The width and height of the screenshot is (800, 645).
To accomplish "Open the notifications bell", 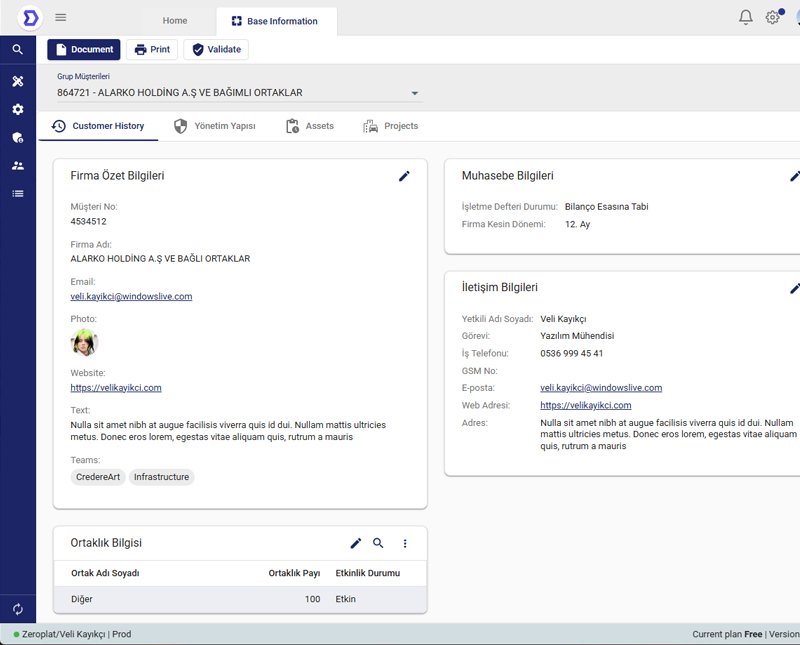I will click(745, 18).
